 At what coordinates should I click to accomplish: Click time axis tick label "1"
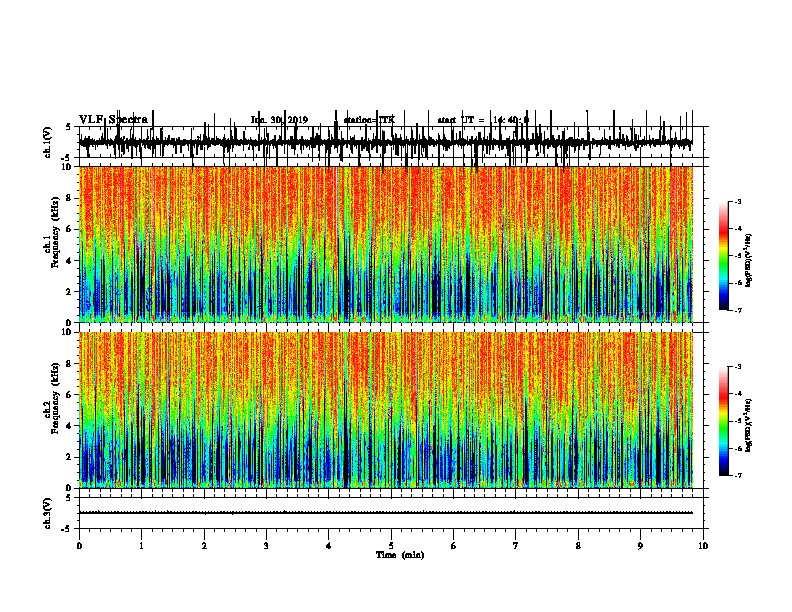(141, 546)
